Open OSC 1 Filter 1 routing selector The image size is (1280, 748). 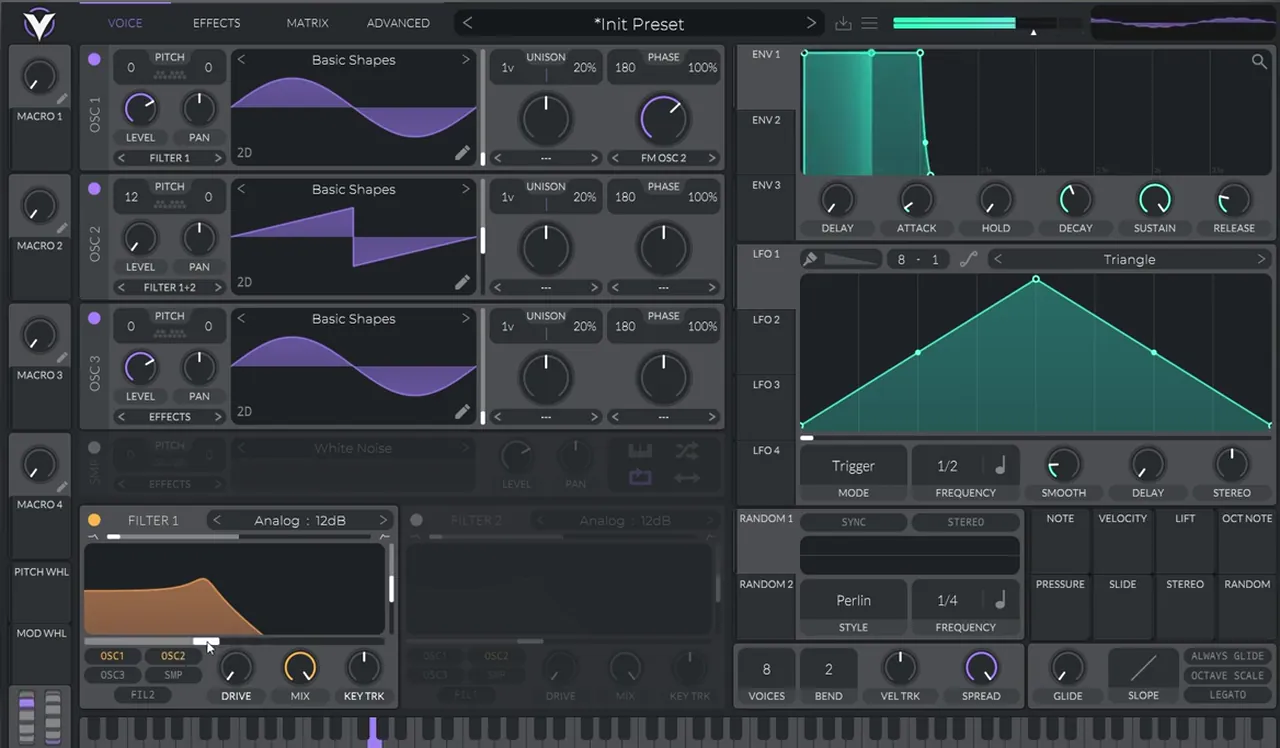[x=169, y=158]
